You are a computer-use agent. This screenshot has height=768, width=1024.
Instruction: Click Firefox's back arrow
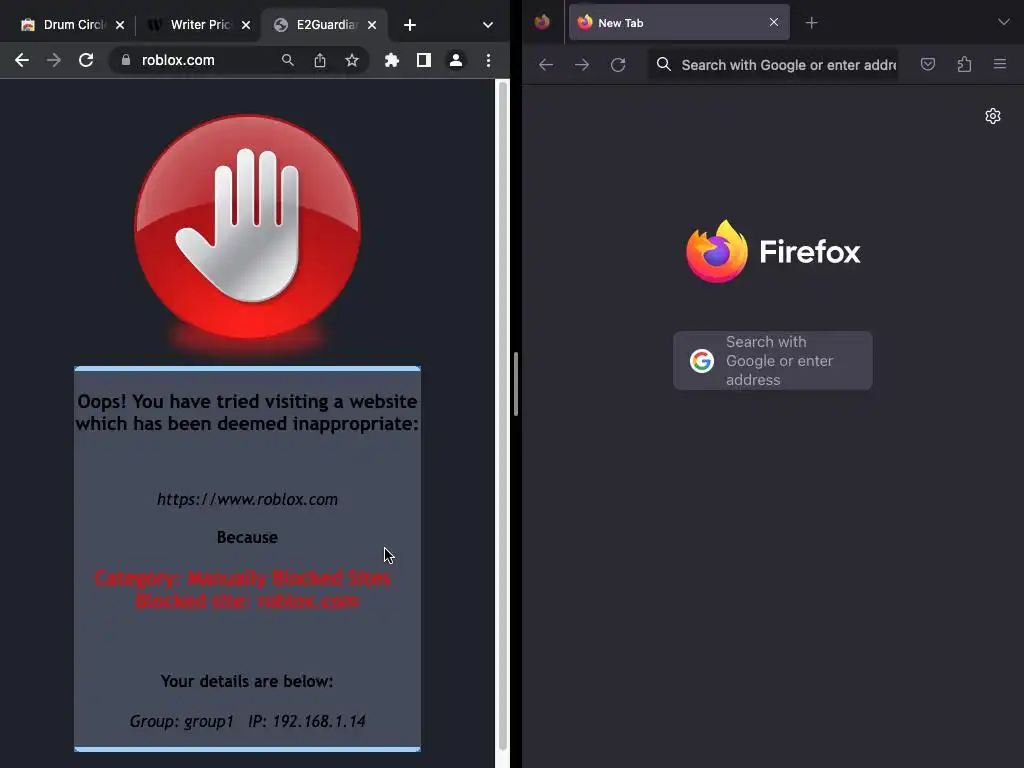pyautogui.click(x=546, y=65)
